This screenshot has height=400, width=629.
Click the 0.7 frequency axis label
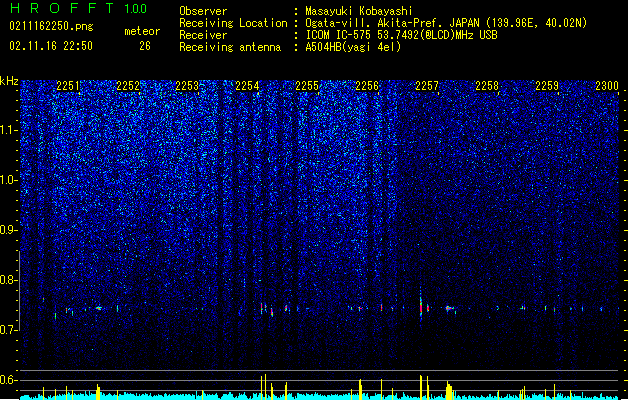(x=9, y=330)
